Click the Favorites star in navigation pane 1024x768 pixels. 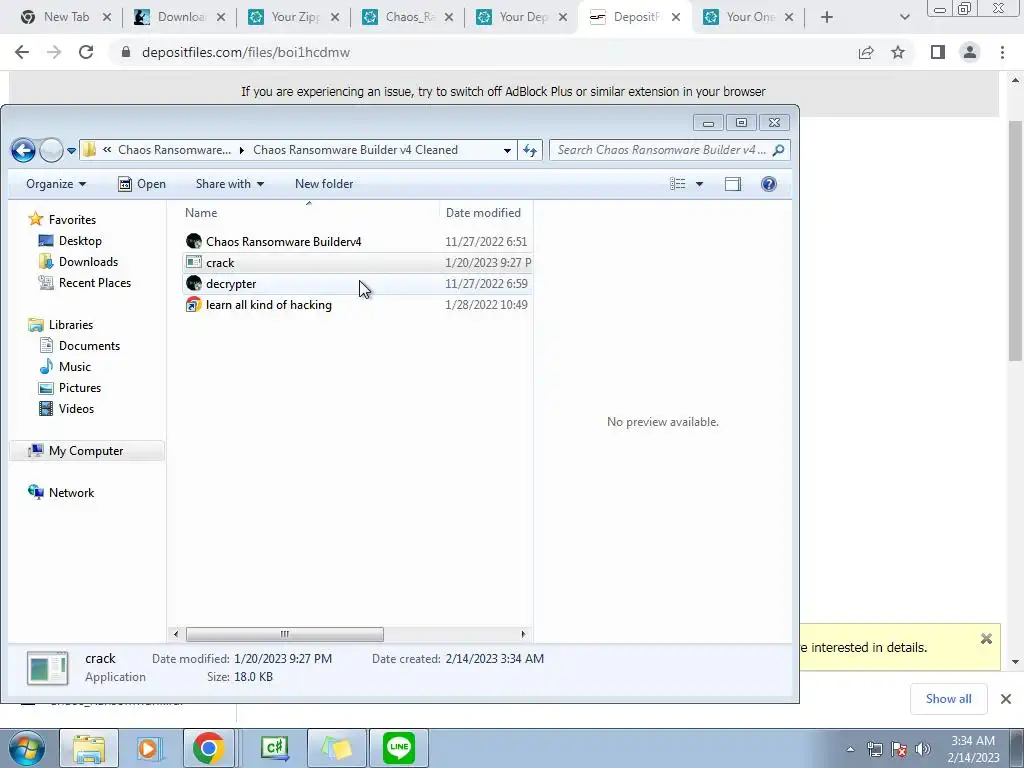(x=36, y=219)
